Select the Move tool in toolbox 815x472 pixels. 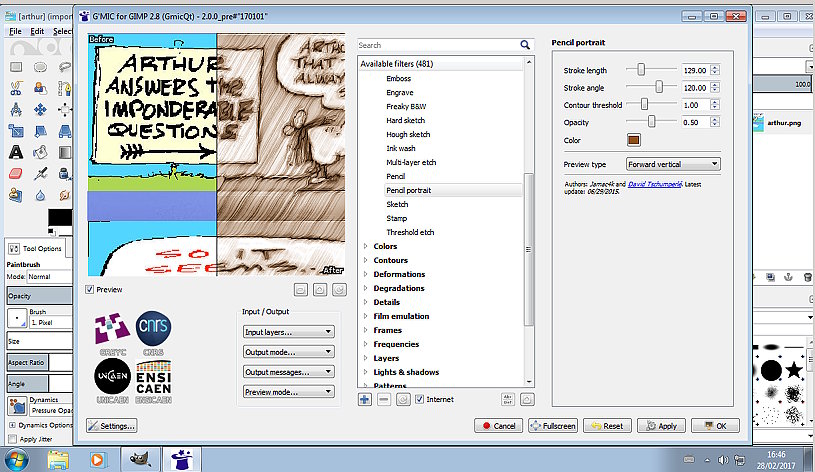[x=41, y=109]
